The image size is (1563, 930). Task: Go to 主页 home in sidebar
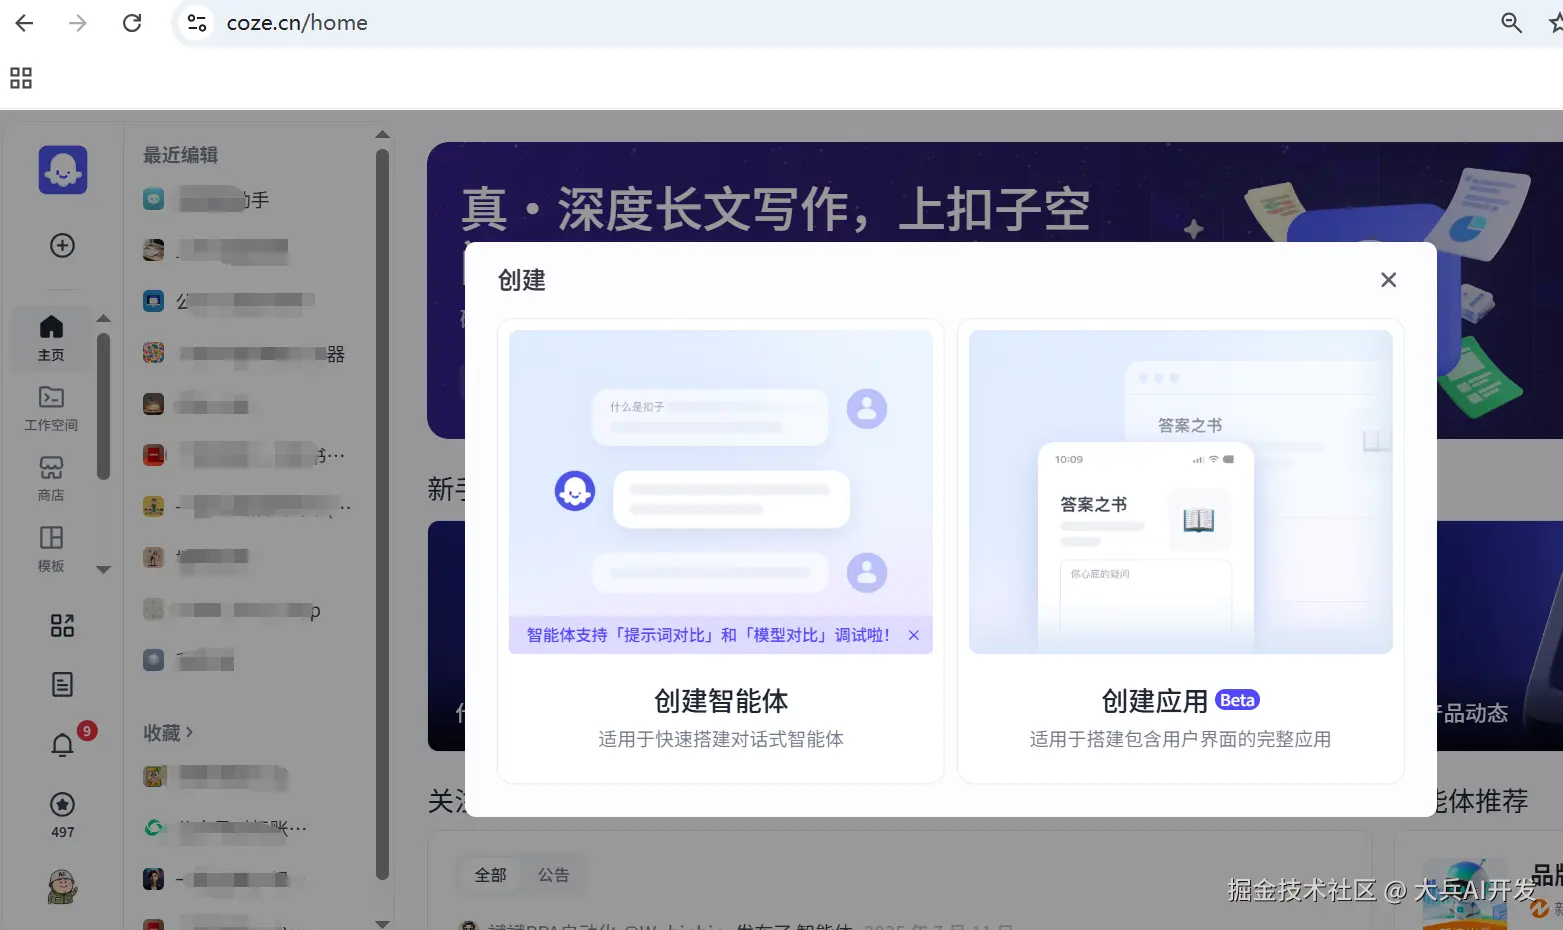click(x=51, y=339)
